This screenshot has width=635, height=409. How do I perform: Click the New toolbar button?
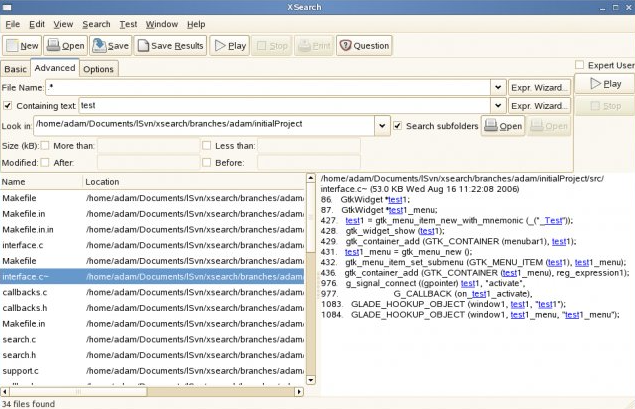(x=22, y=45)
